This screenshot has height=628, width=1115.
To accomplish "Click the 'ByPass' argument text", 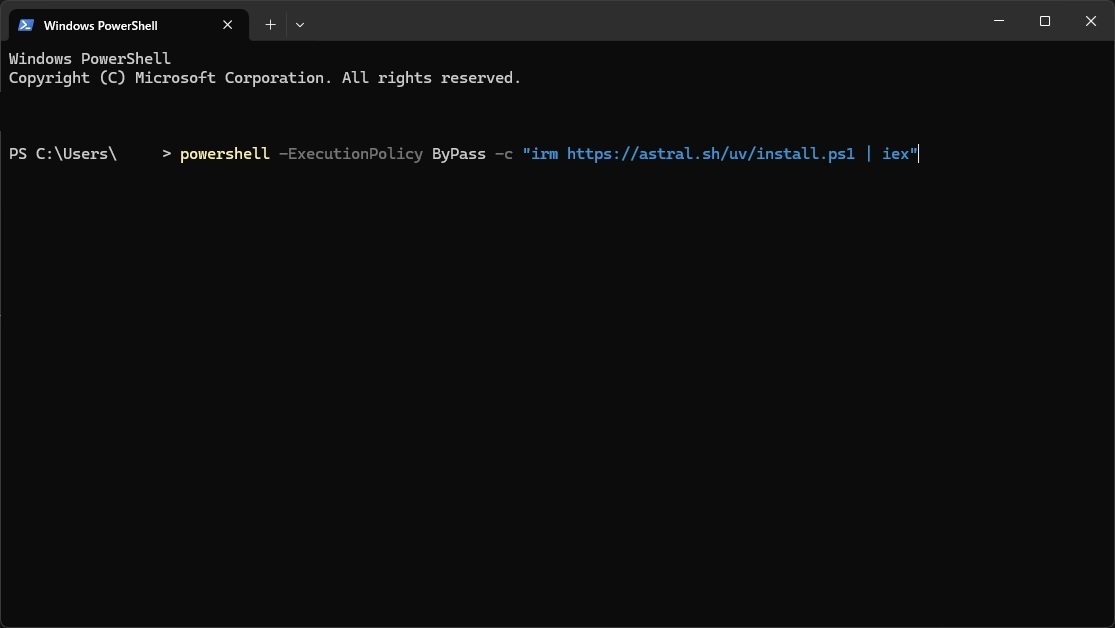I will (x=459, y=154).
